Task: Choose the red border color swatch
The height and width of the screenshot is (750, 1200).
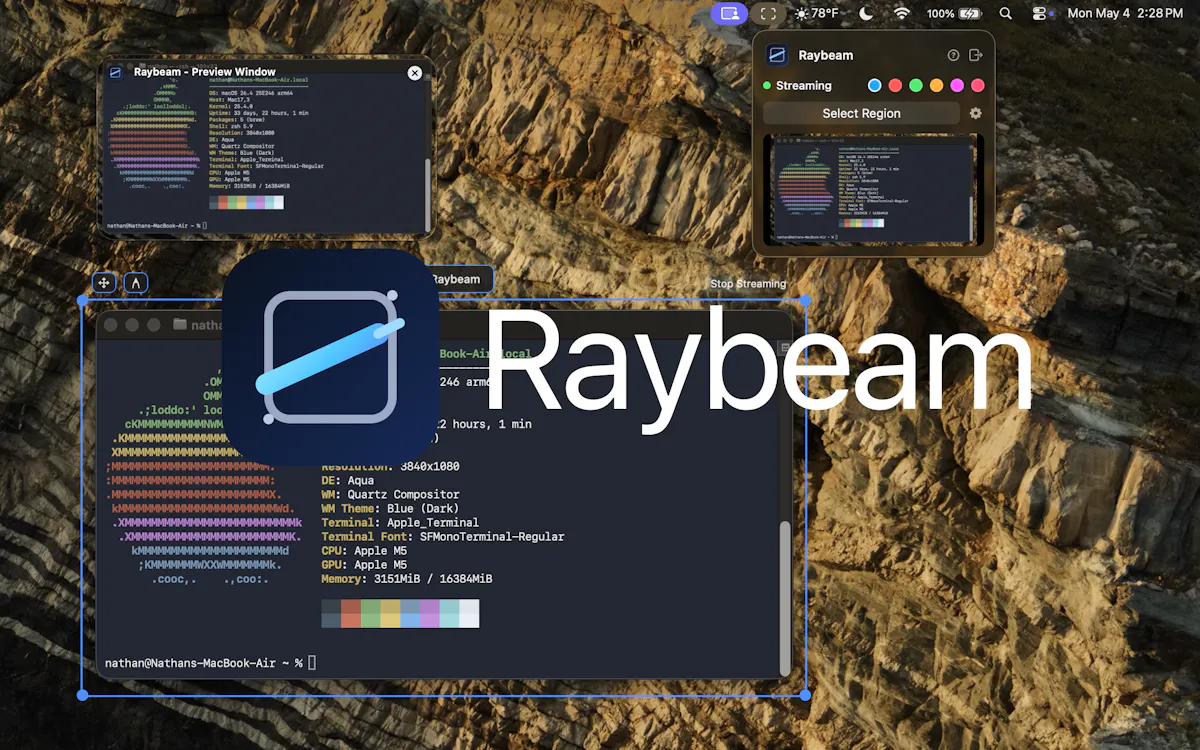Action: tap(895, 86)
